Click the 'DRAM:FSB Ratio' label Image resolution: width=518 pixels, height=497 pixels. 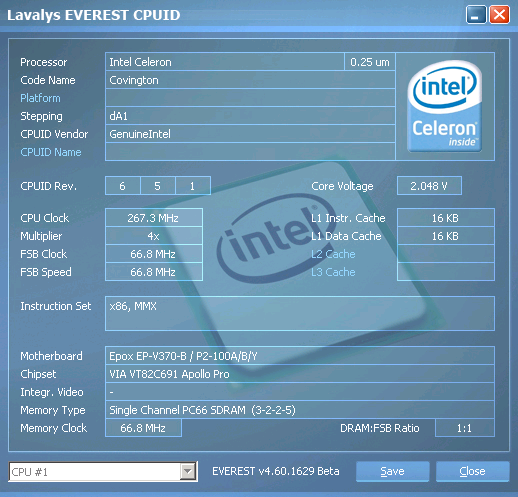(x=380, y=428)
